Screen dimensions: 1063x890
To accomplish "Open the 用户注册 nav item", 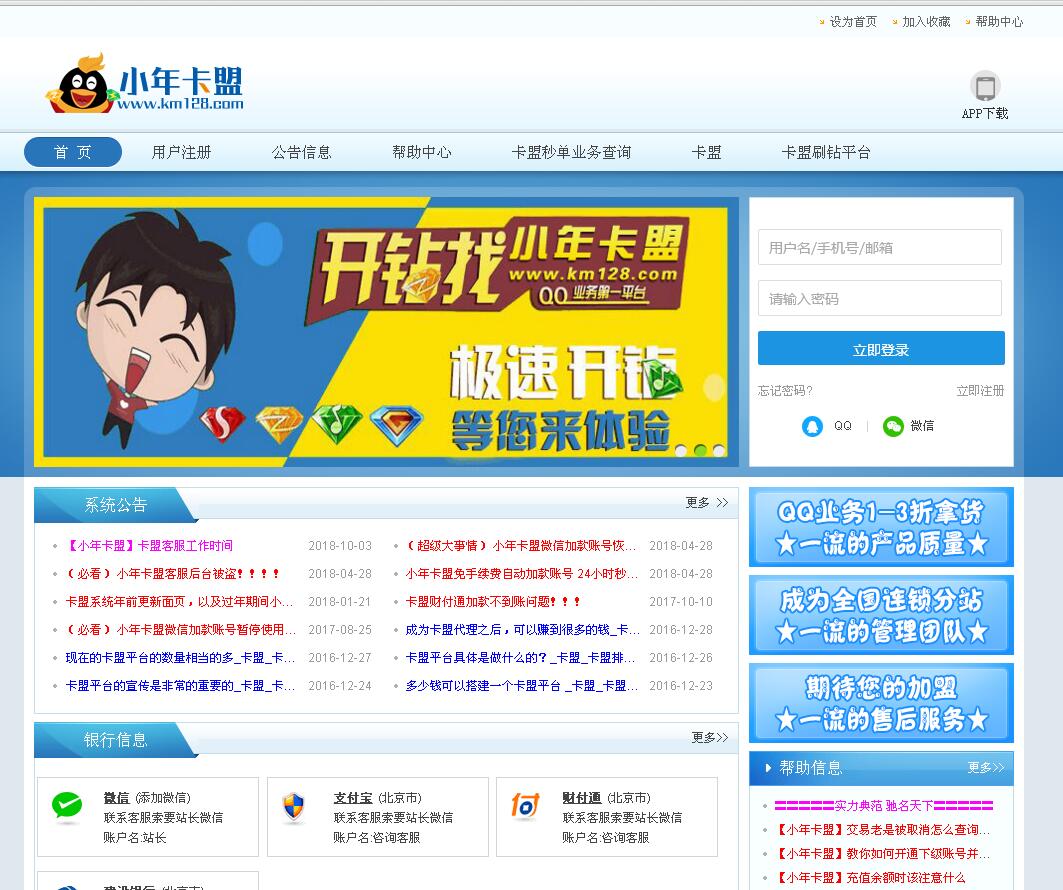I will (181, 152).
